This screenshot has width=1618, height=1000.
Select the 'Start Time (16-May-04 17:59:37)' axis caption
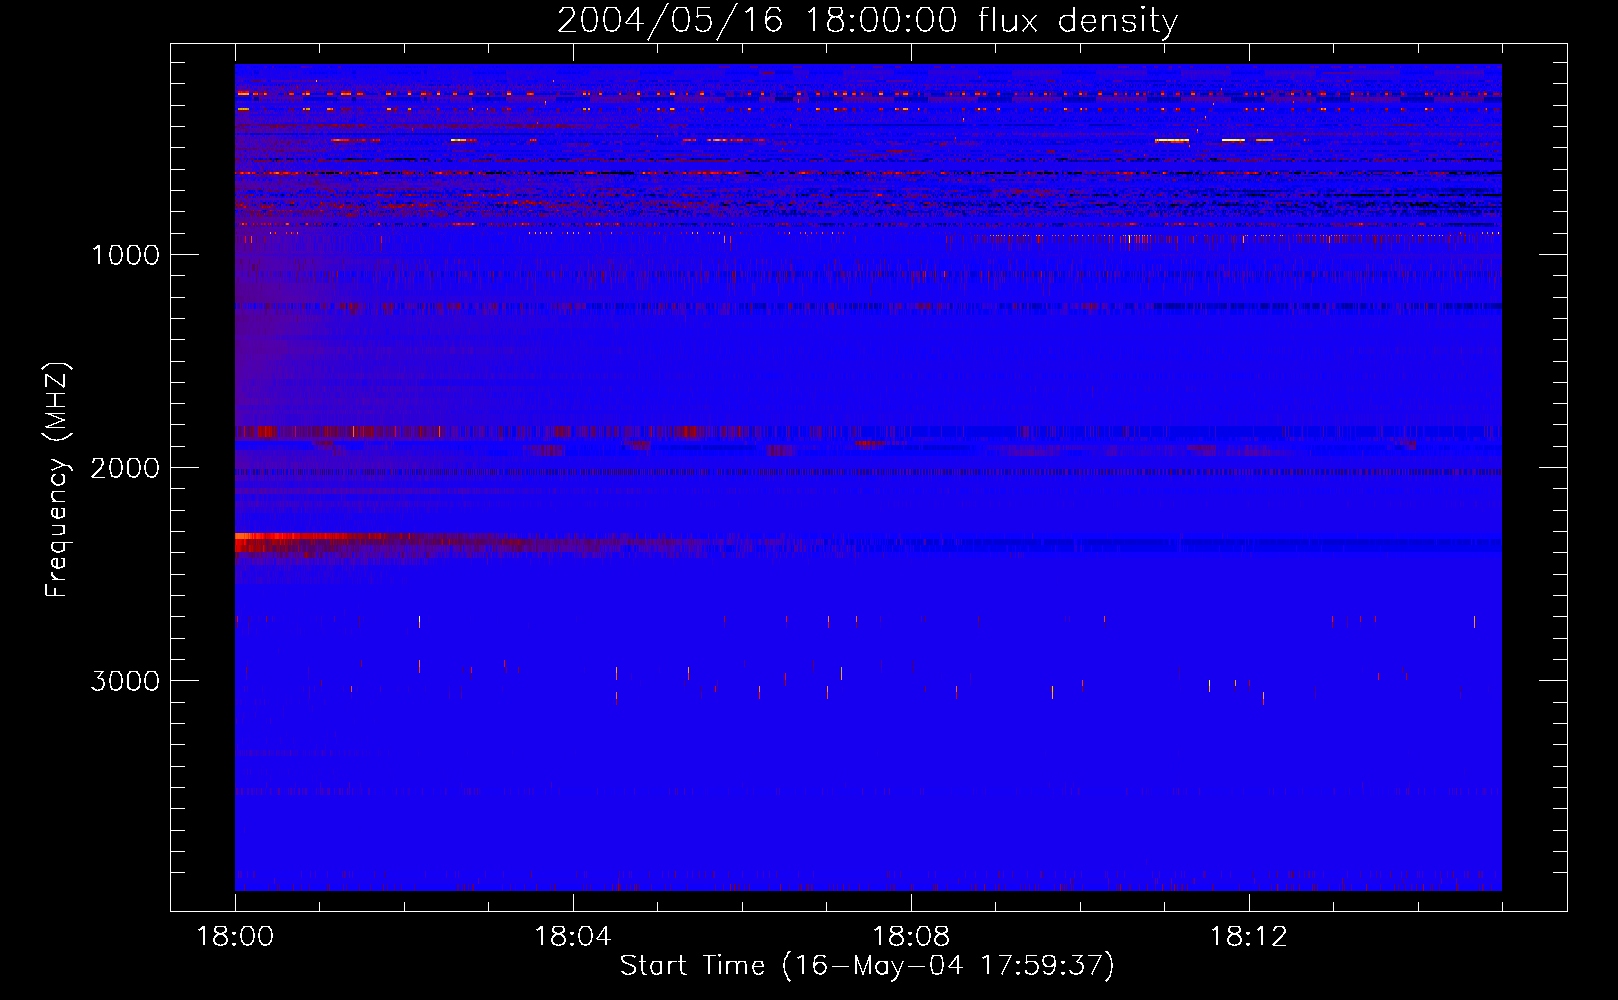tap(867, 966)
